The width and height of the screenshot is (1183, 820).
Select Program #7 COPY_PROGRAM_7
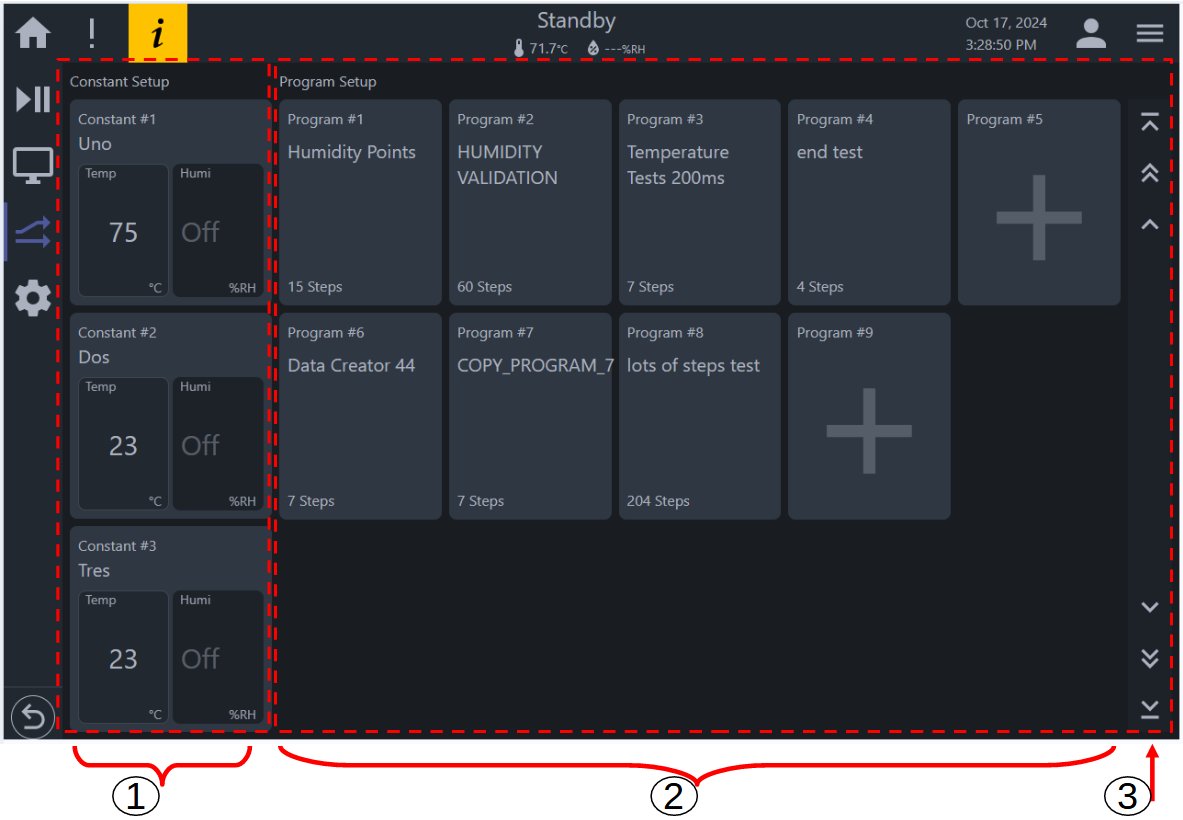[530, 416]
